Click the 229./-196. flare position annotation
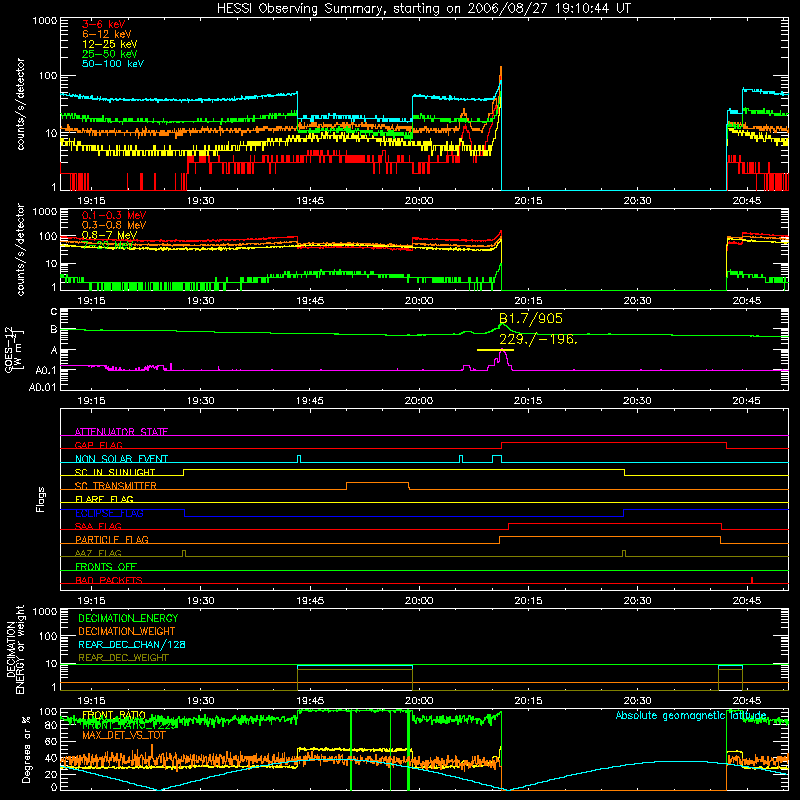The height and width of the screenshot is (800, 800). point(538,339)
